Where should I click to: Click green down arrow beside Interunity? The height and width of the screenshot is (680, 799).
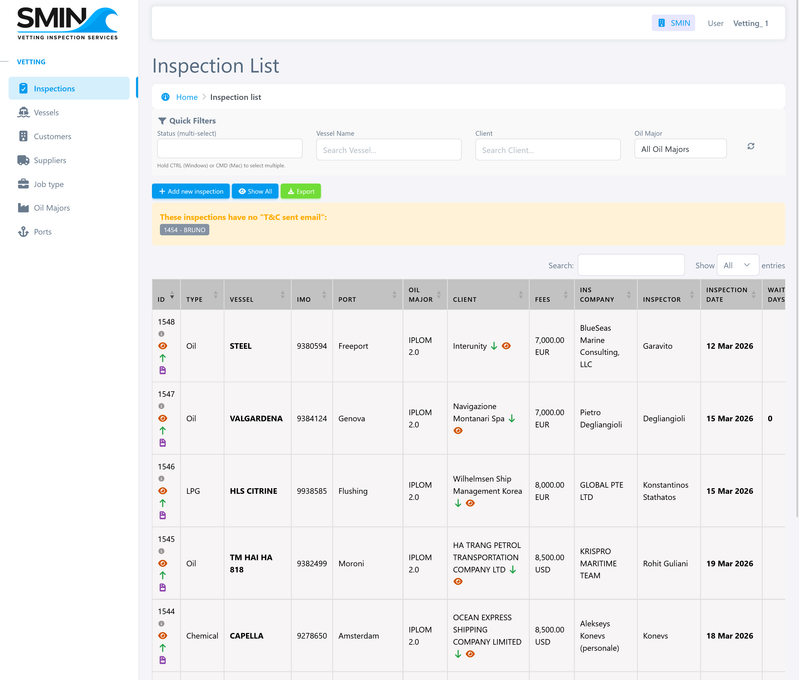point(494,346)
